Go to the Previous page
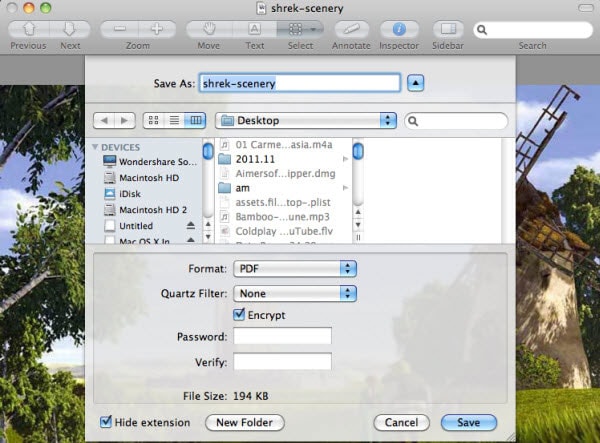 [29, 29]
